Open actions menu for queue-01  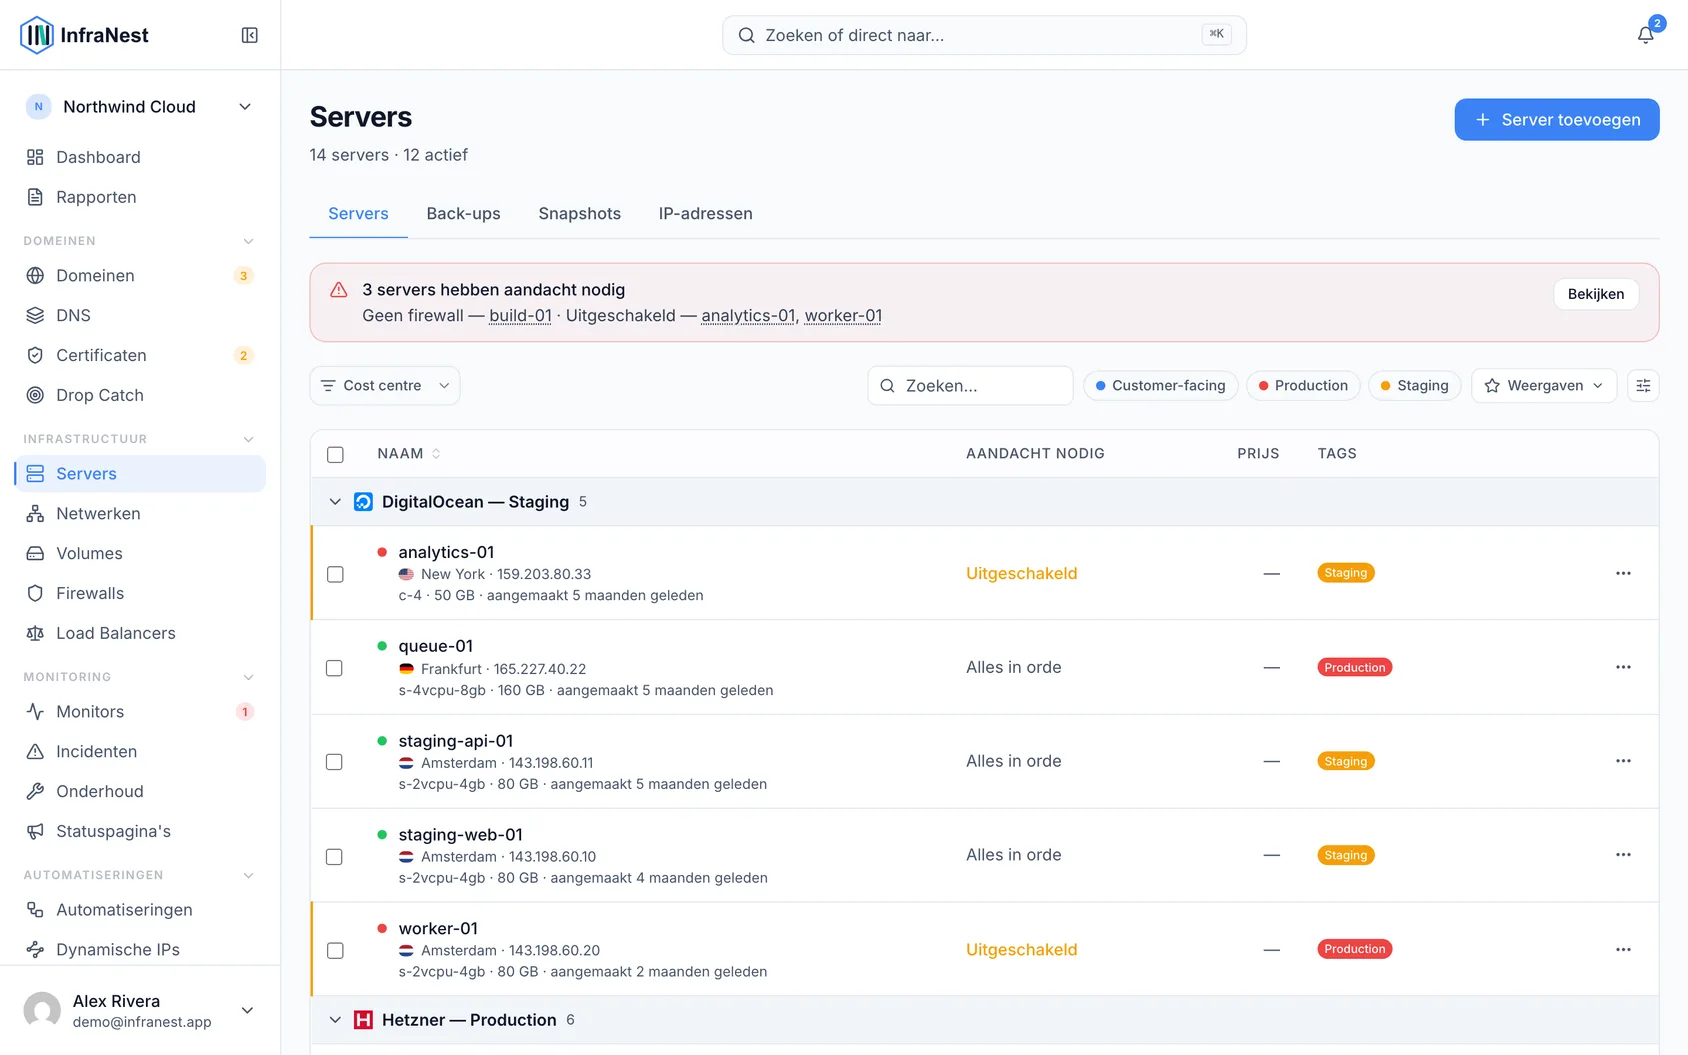coord(1623,667)
